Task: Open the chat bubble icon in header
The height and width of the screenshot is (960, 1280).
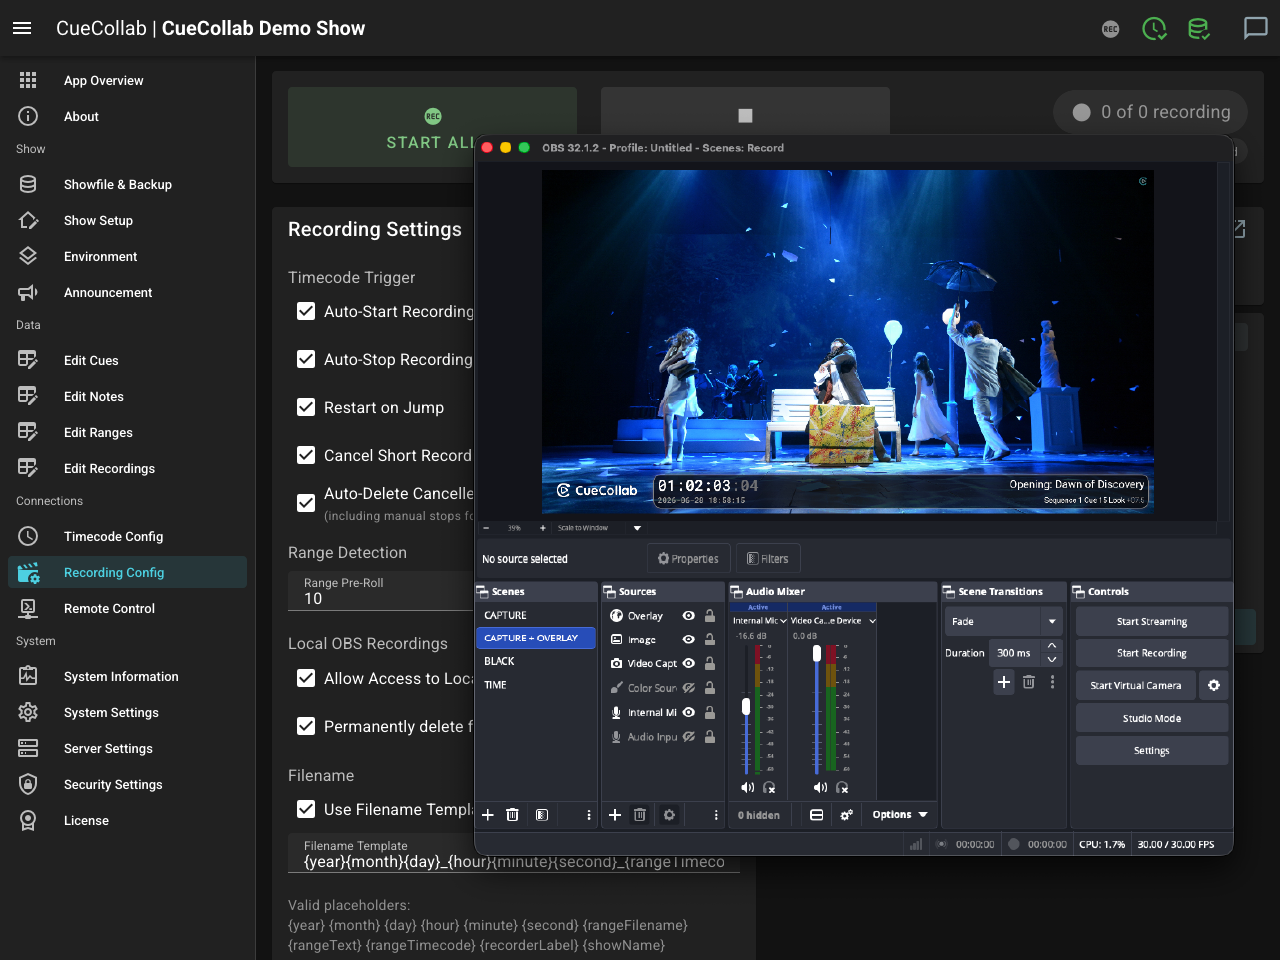Action: (x=1255, y=28)
